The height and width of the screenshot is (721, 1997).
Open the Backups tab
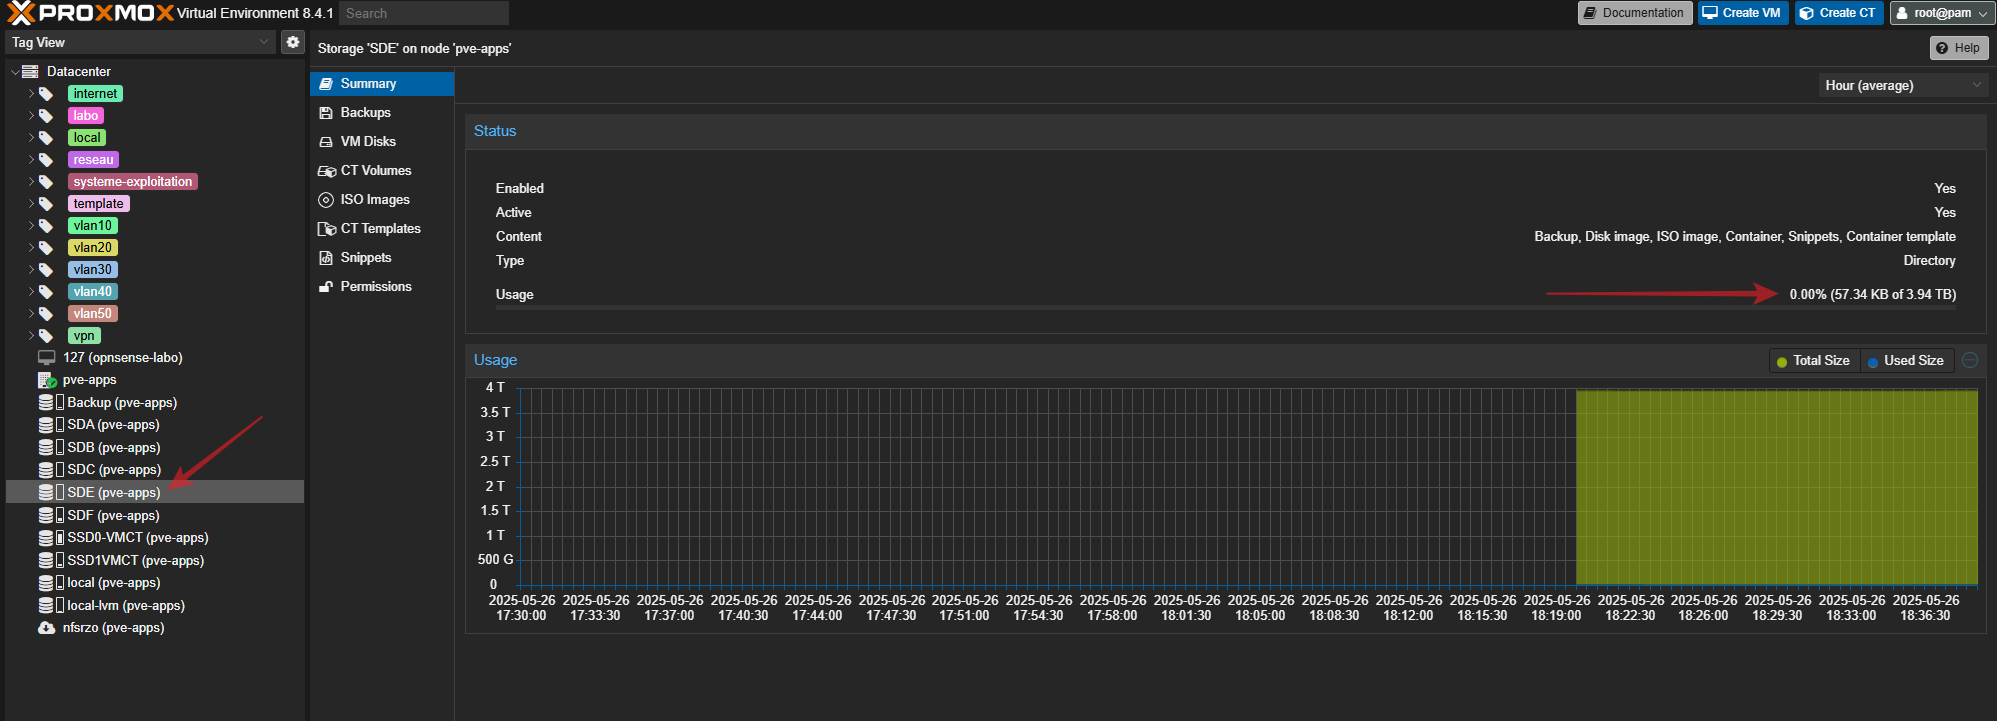pos(365,113)
